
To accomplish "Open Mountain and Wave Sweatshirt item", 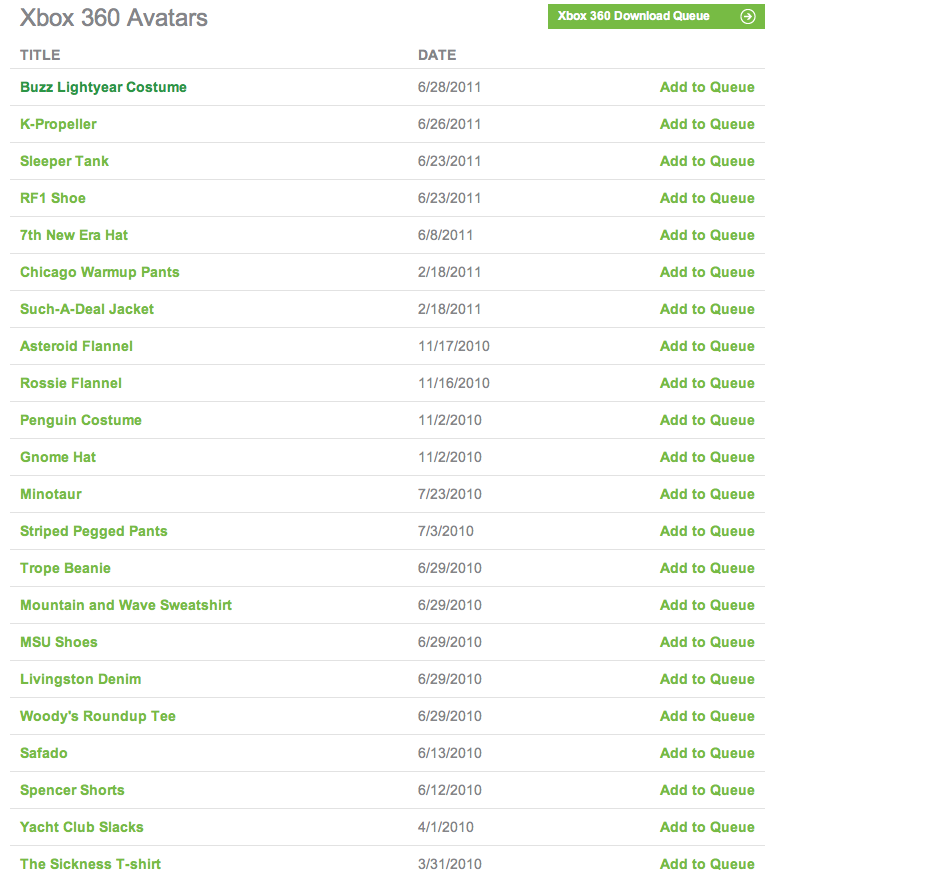I will click(x=126, y=605).
